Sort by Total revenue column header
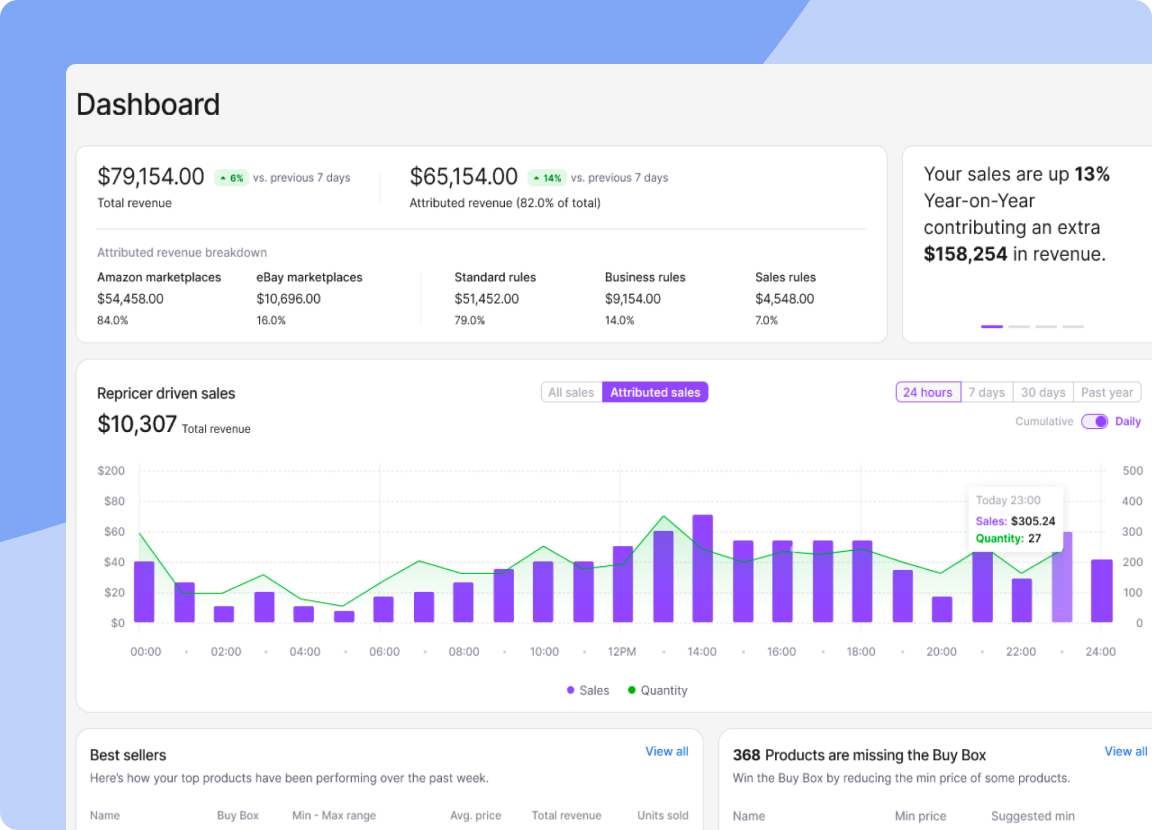1152x830 pixels. click(x=566, y=815)
